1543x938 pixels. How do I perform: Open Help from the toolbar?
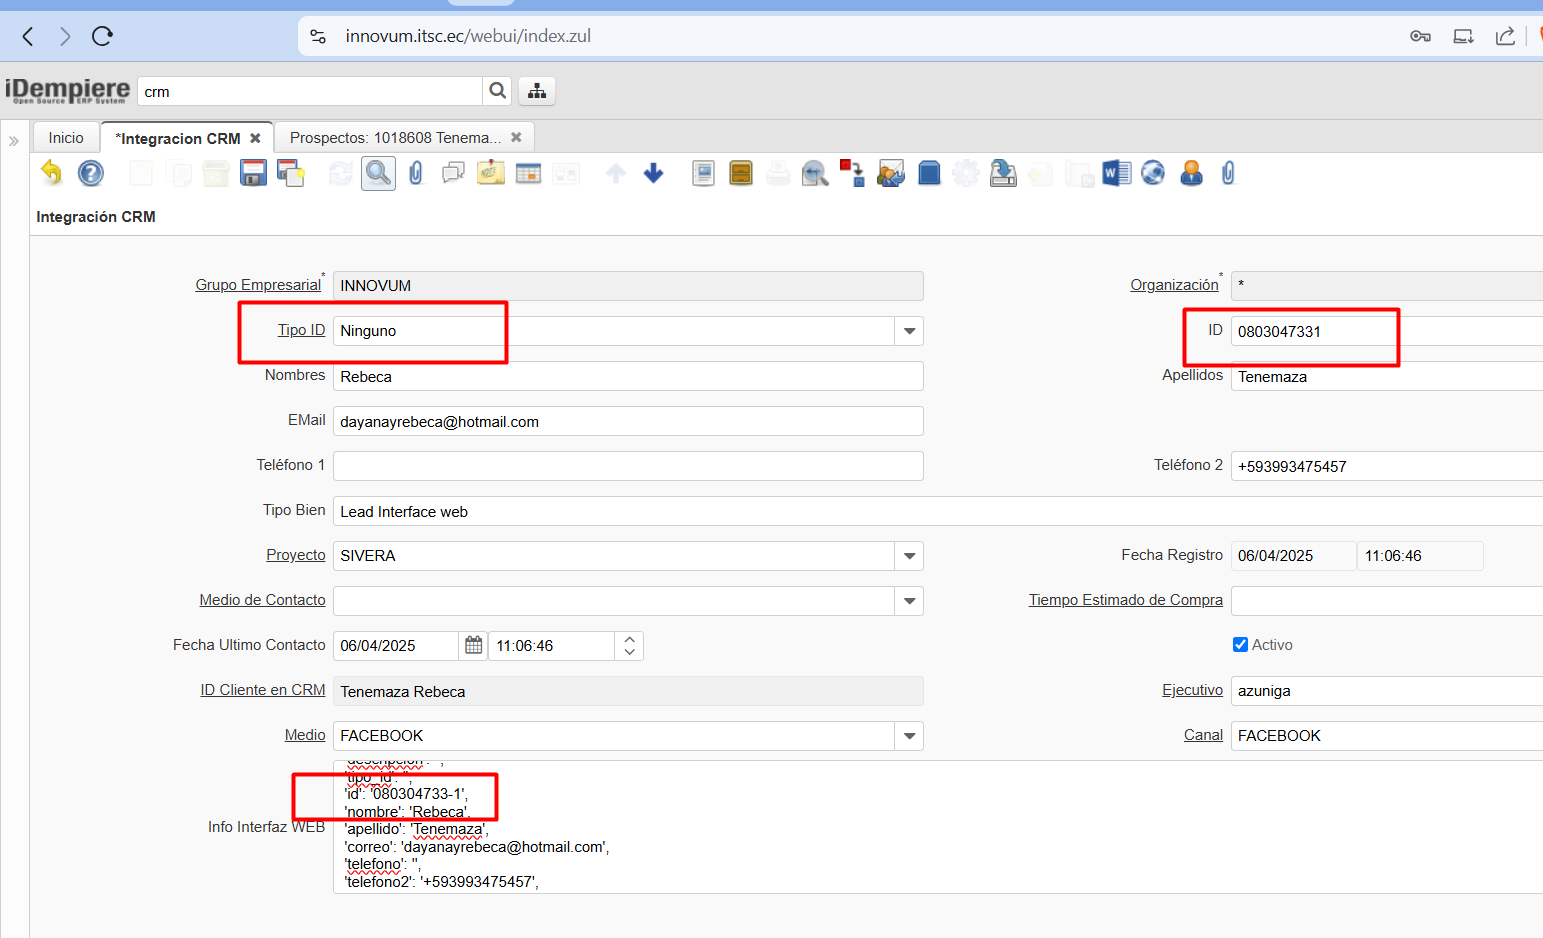tap(91, 173)
